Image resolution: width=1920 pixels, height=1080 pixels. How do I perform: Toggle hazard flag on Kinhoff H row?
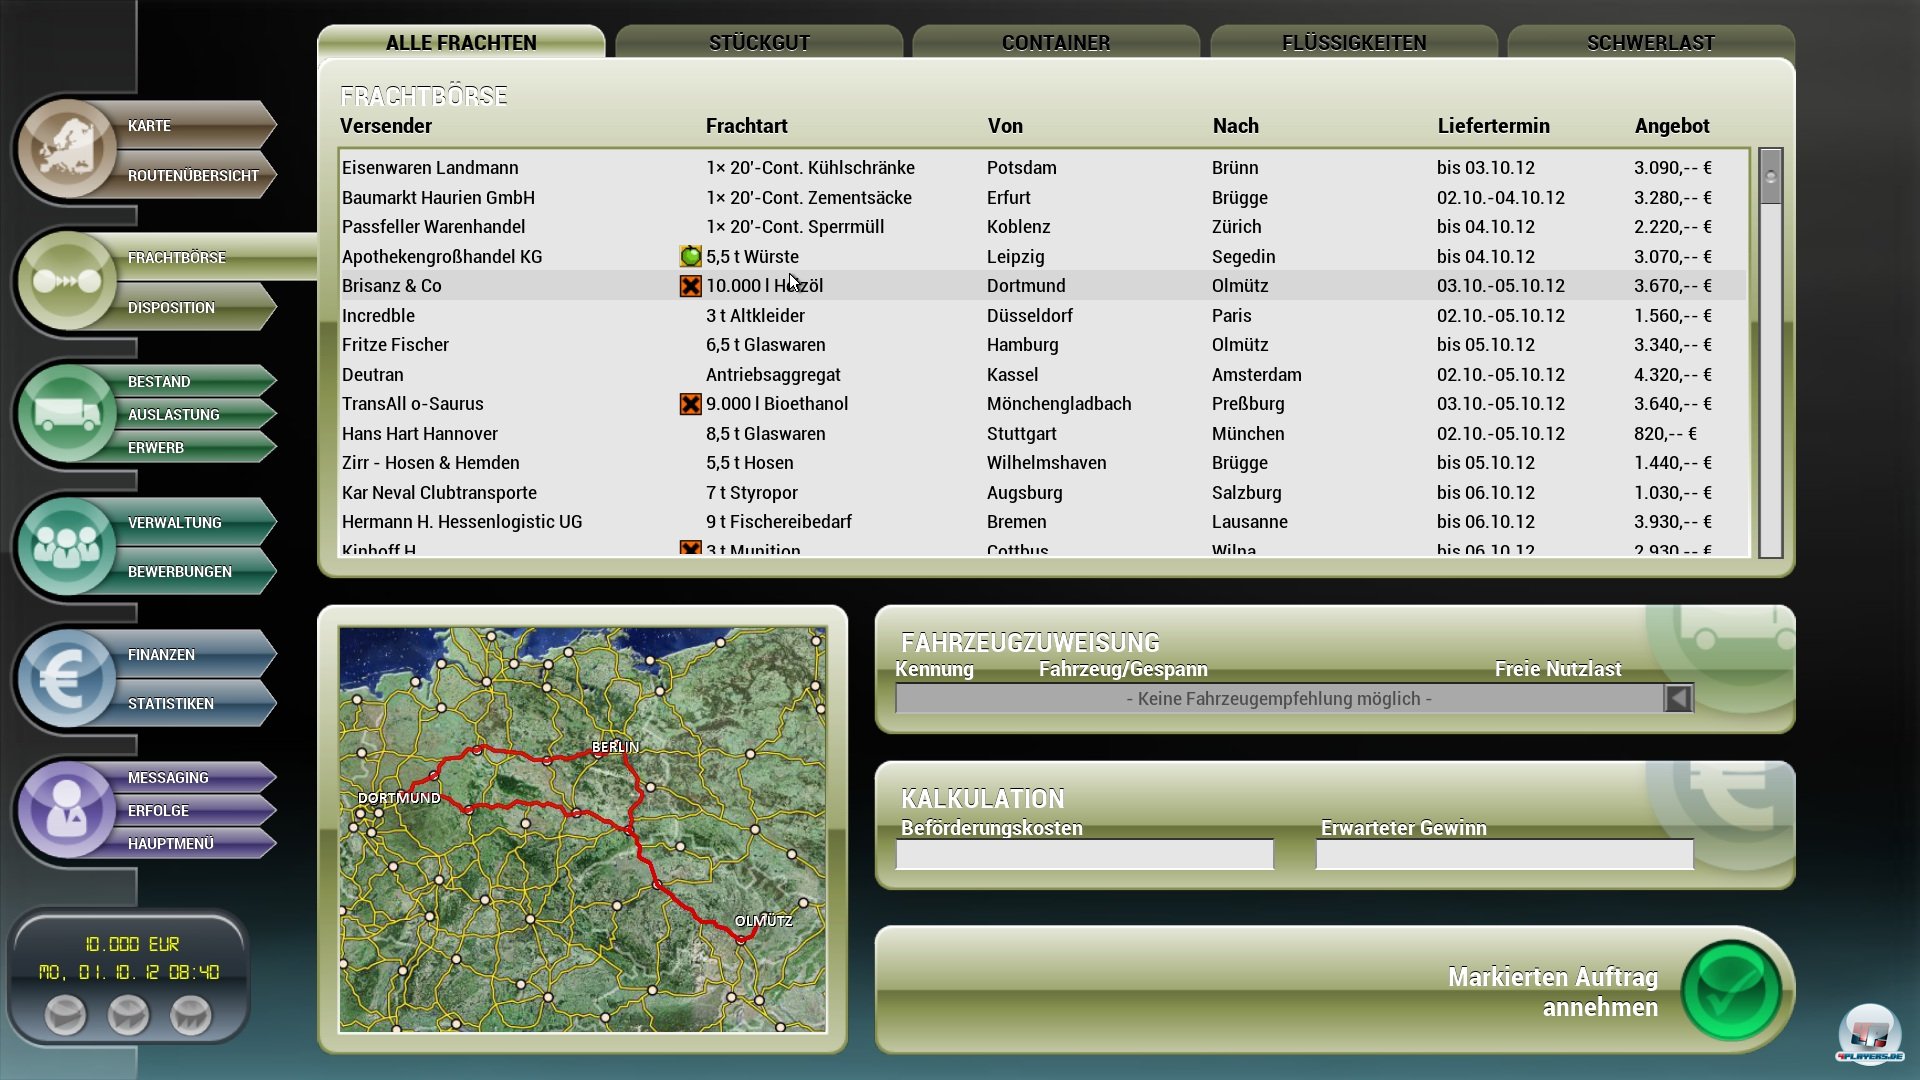coord(687,550)
